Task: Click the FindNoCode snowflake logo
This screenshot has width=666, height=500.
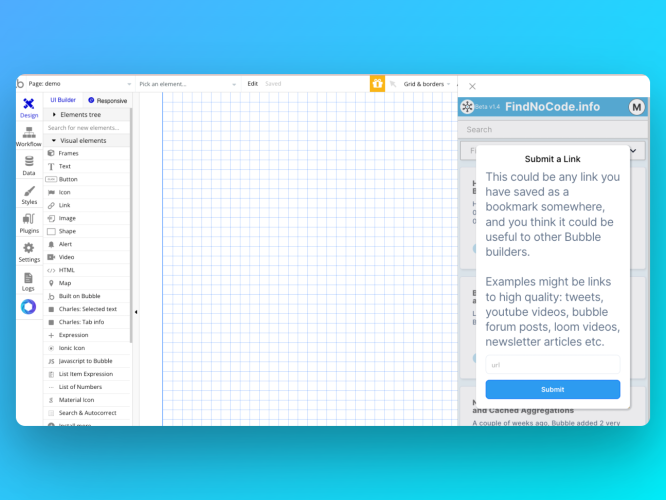Action: pos(467,107)
